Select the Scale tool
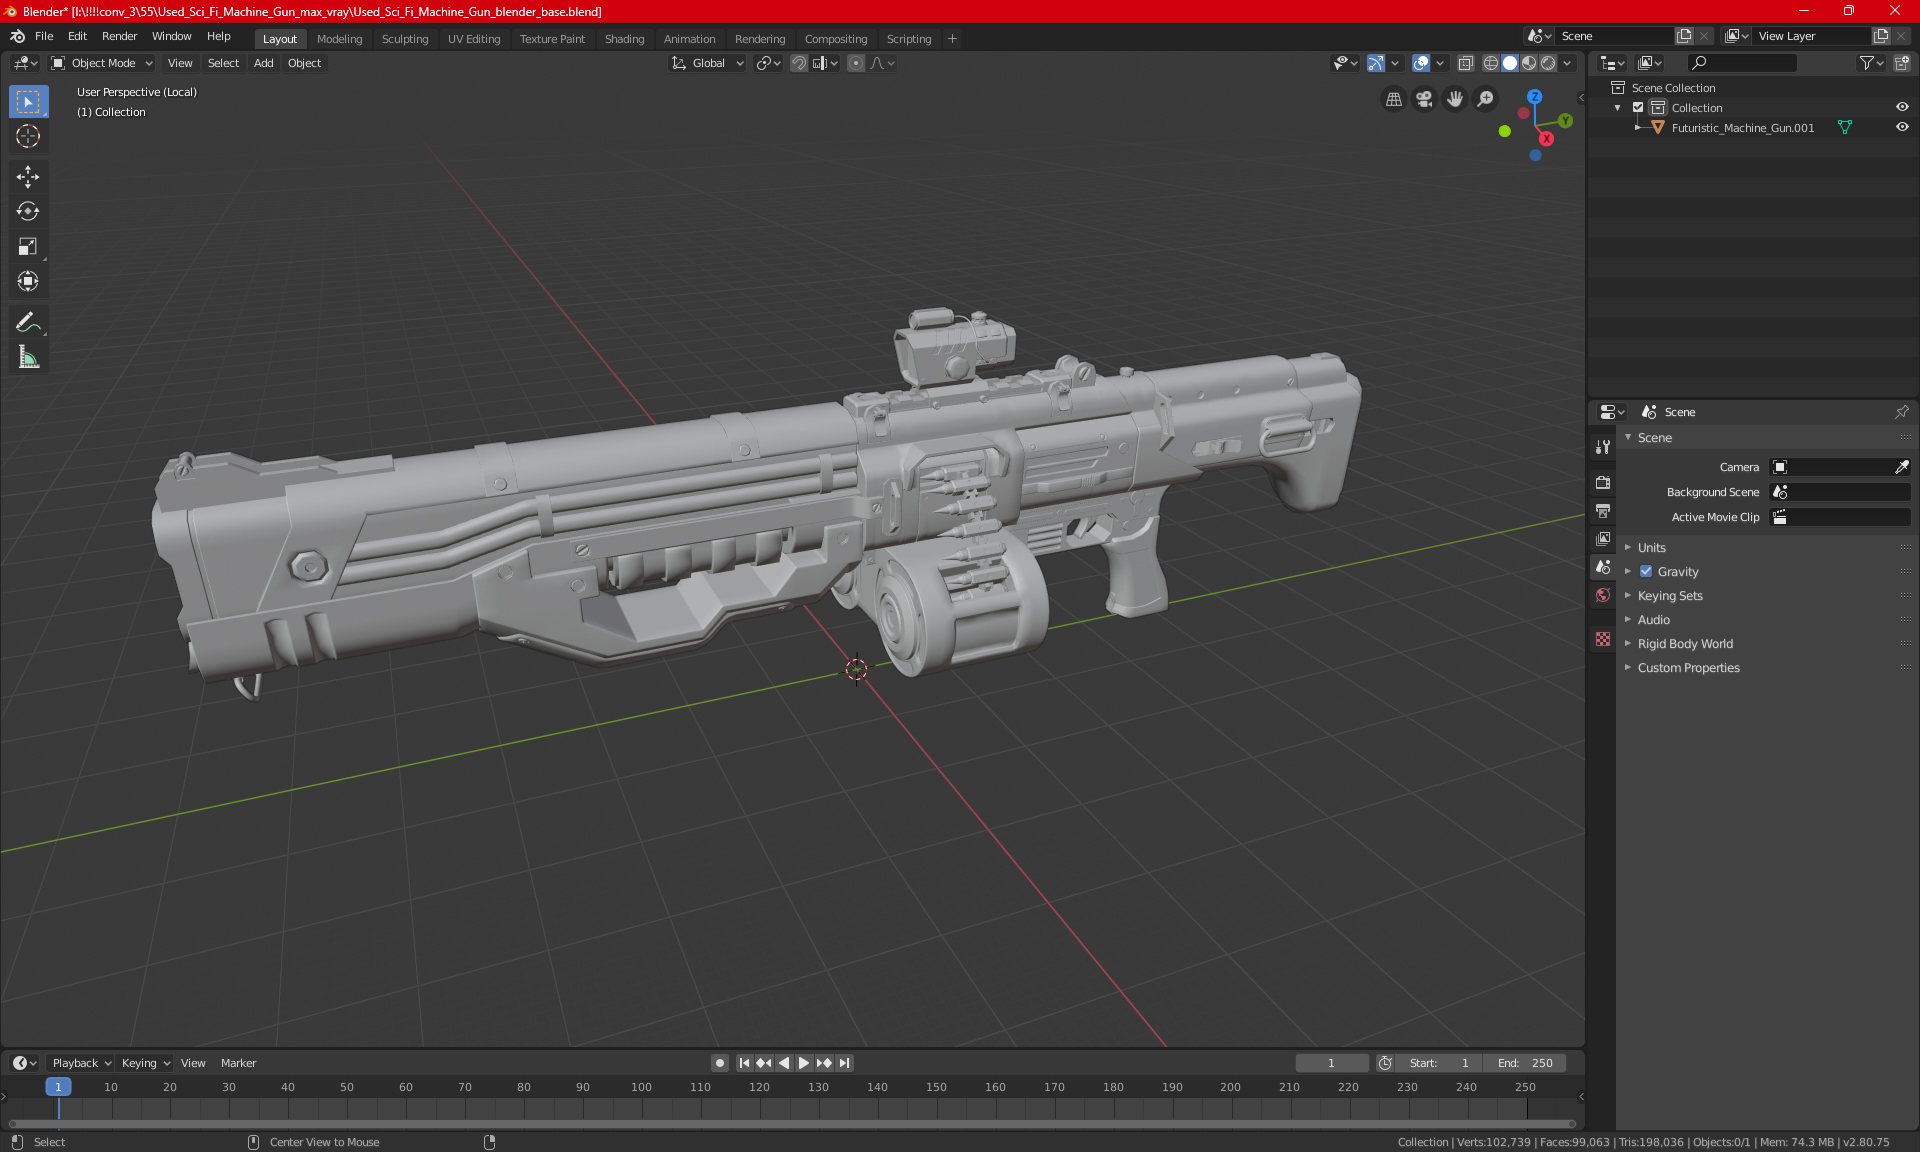 pyautogui.click(x=28, y=247)
